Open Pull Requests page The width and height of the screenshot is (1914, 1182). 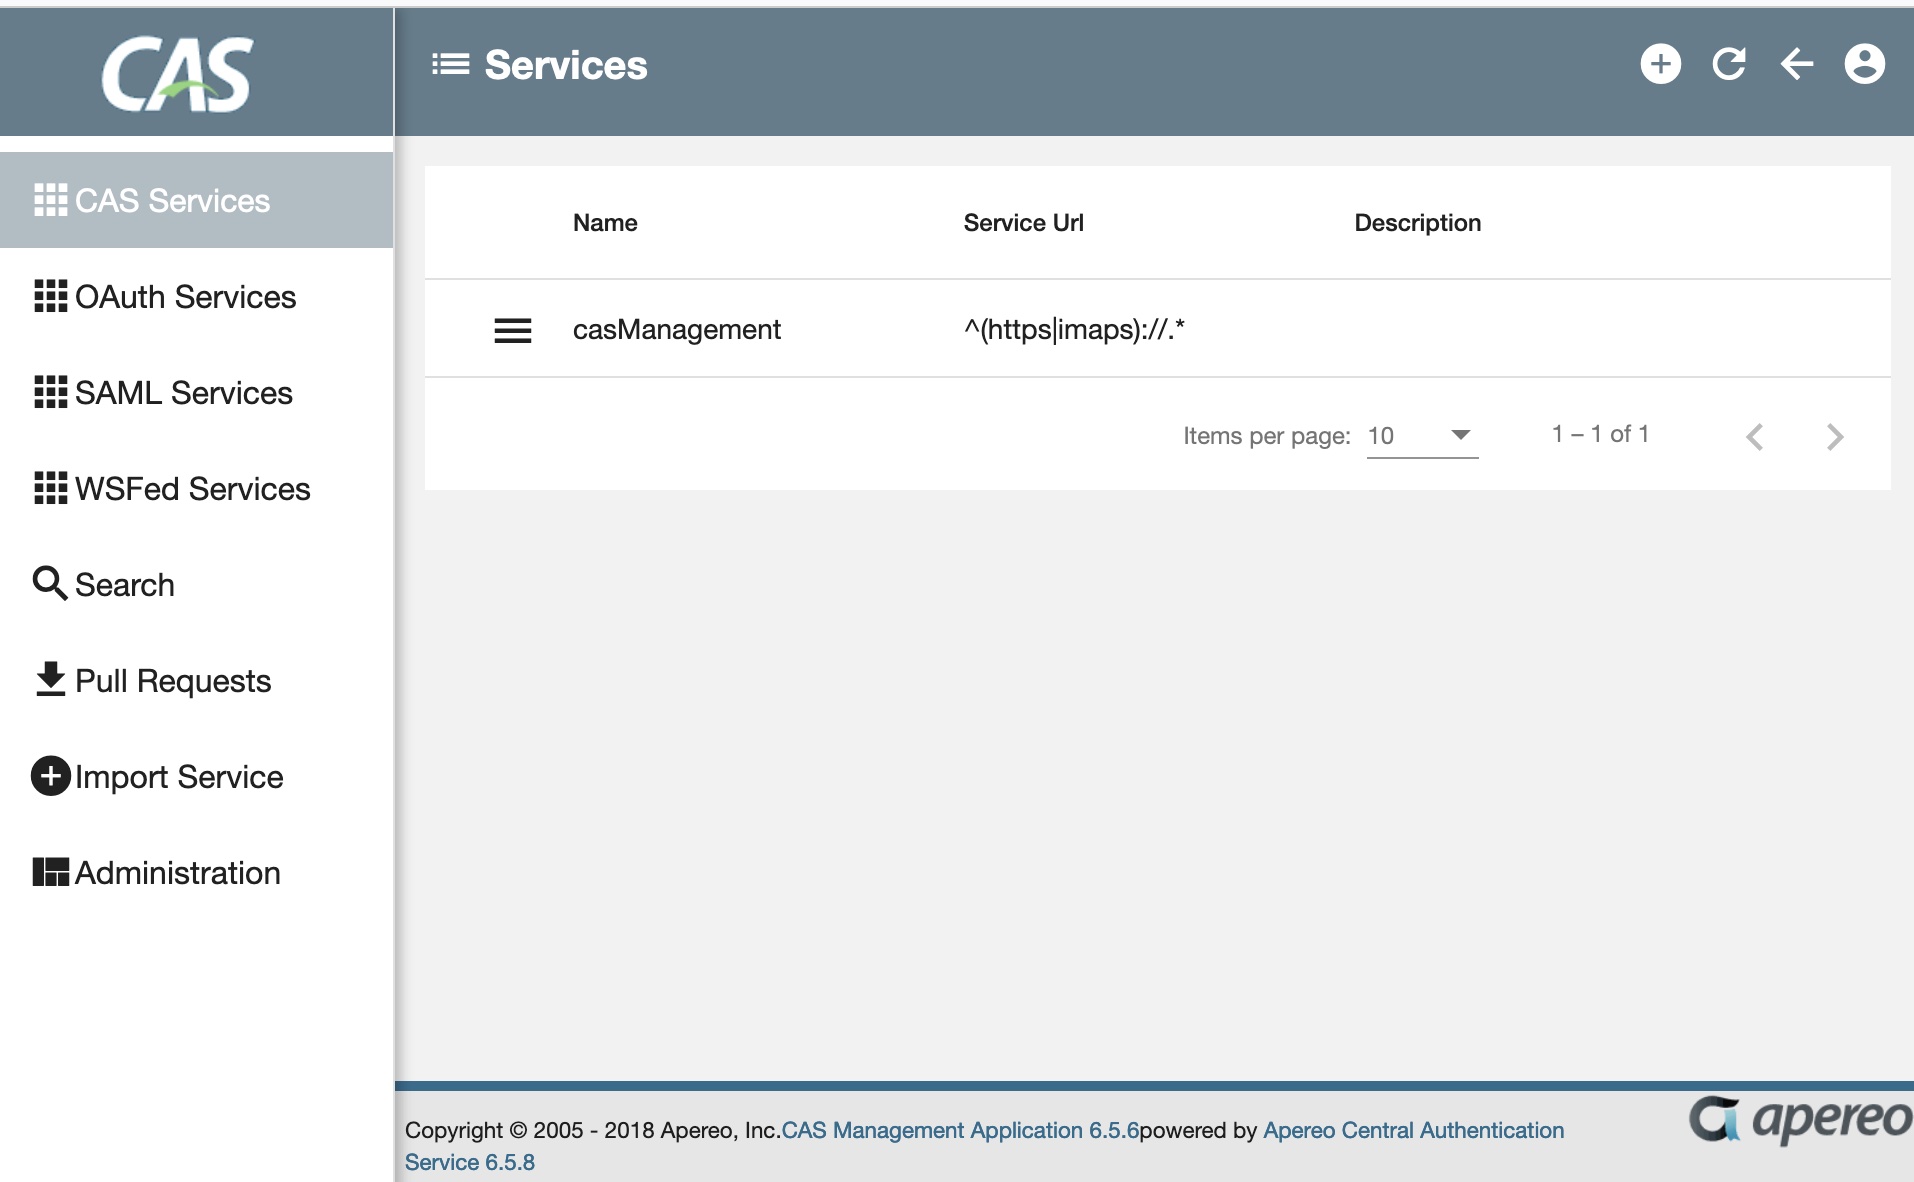point(196,680)
